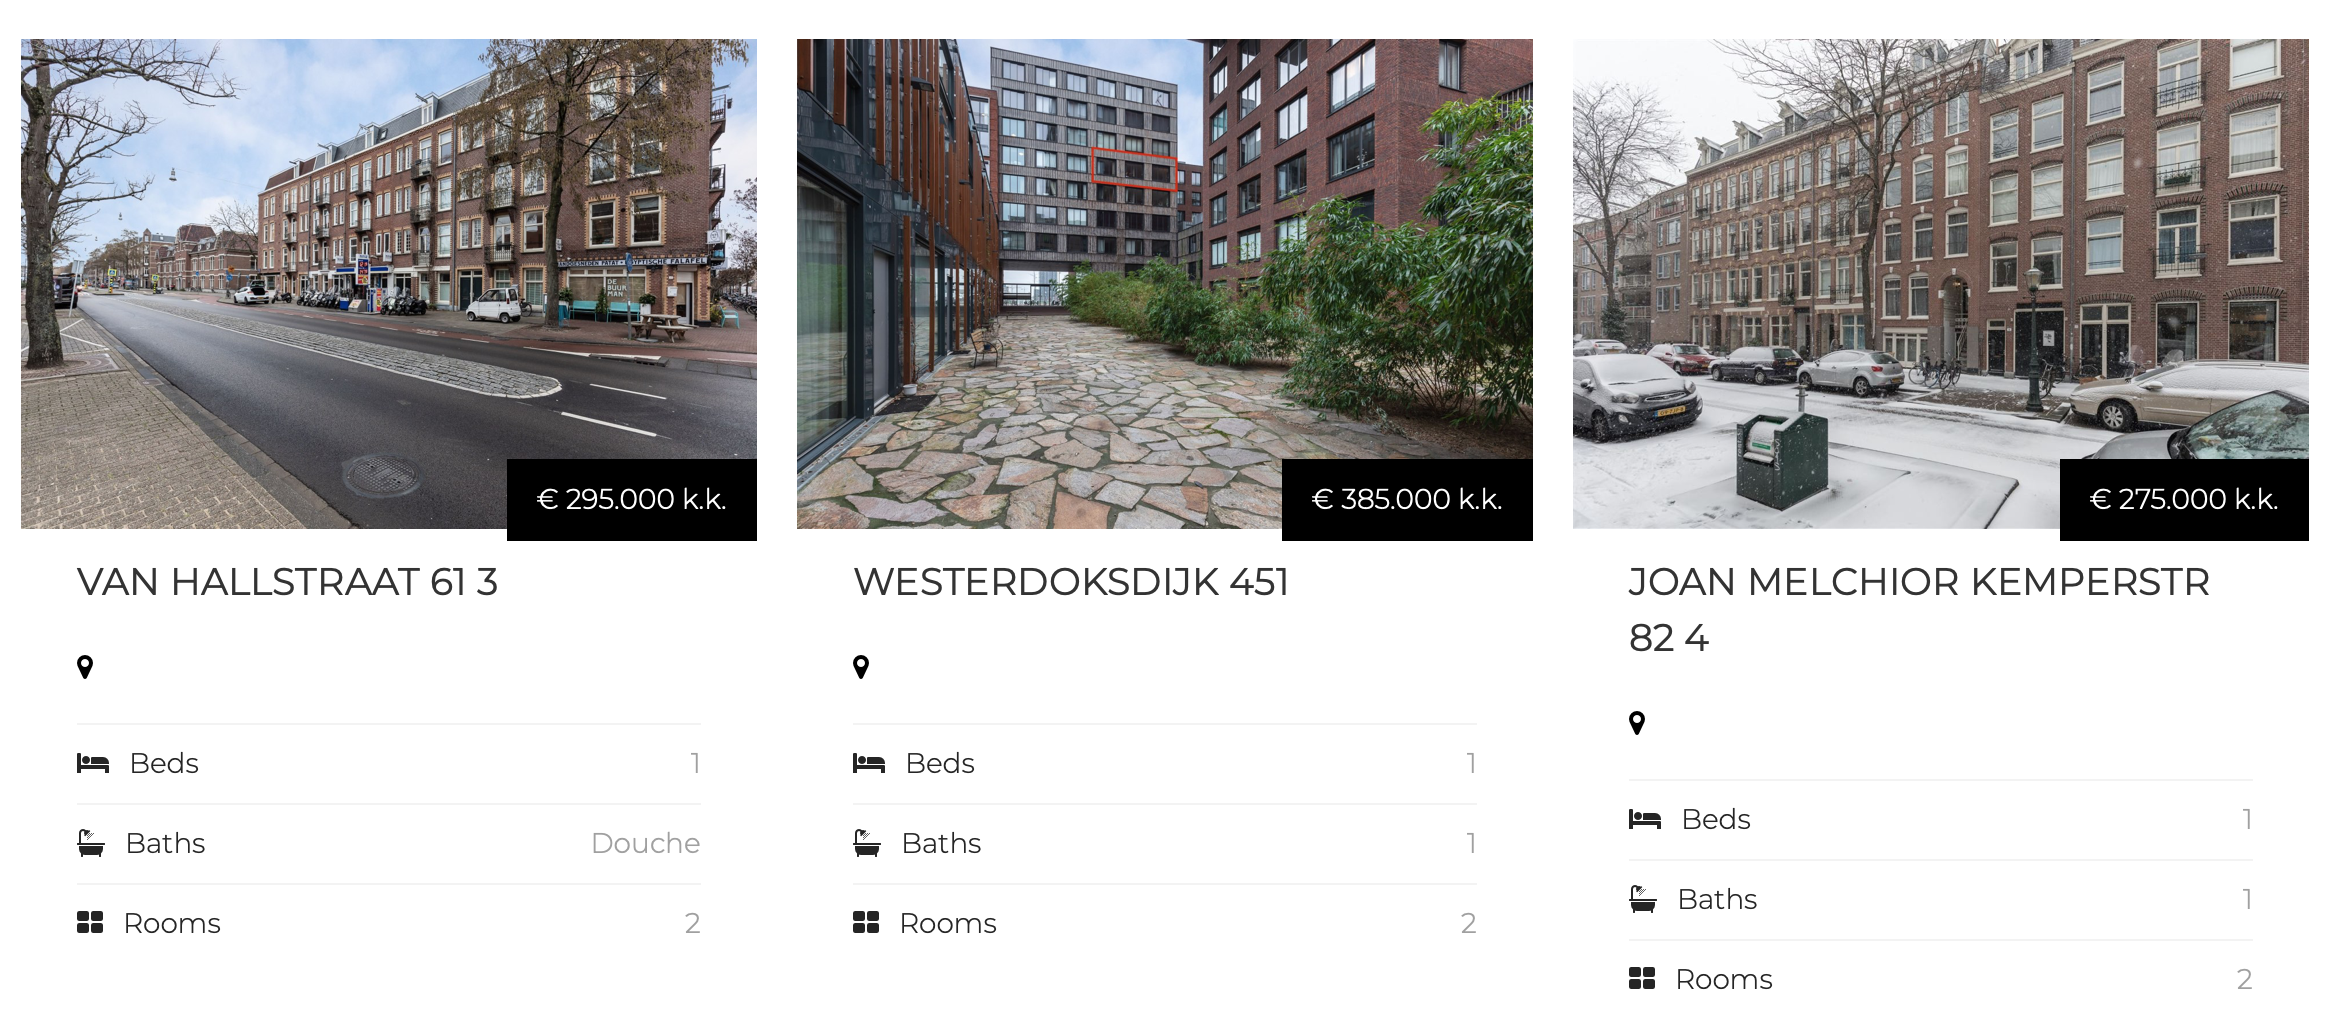Image resolution: width=2346 pixels, height=1010 pixels.
Task: Click the € 385.000 k.k. price tag
Action: [1407, 499]
